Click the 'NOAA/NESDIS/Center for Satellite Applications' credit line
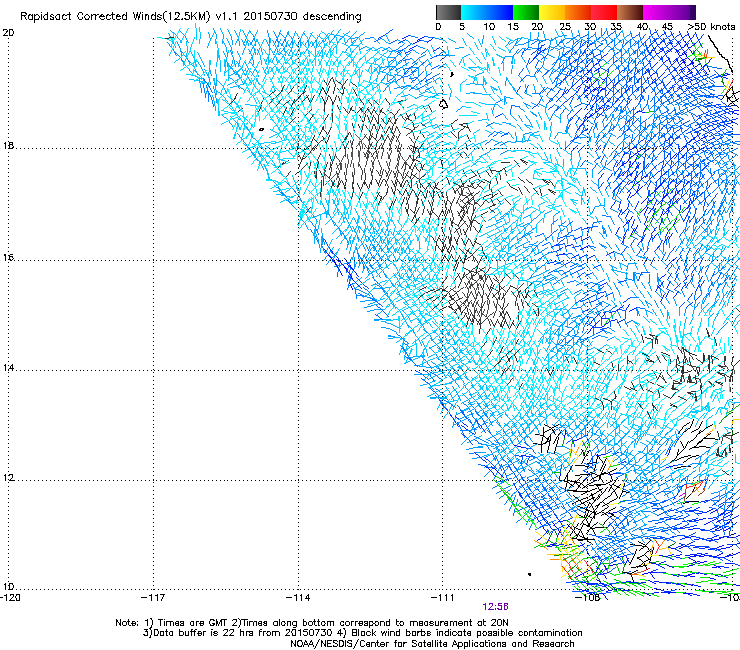This screenshot has height=650, width=740. pyautogui.click(x=432, y=644)
